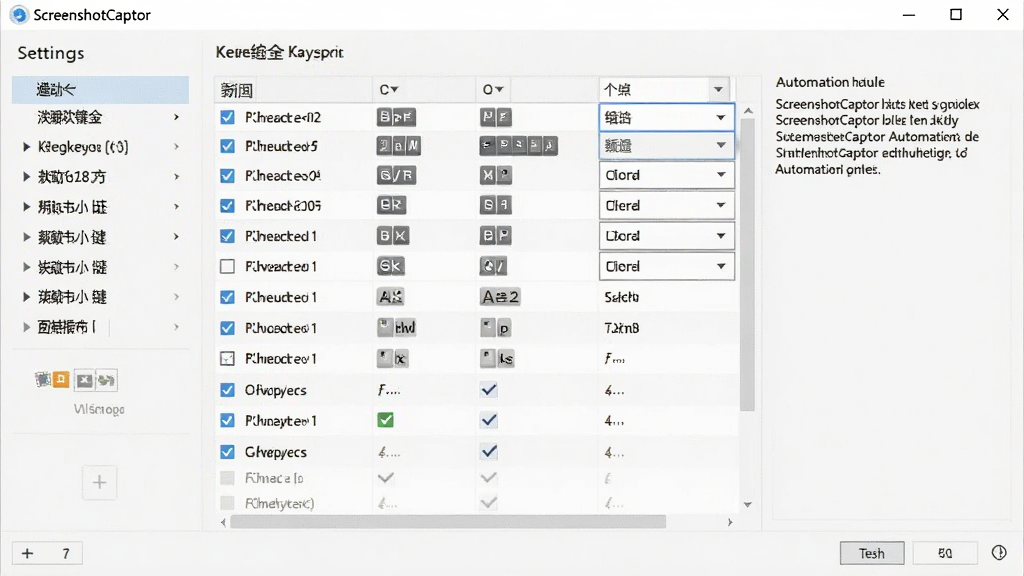Click the scroll-left arrow under the table
Screen dimensions: 1024x576
pos(223,522)
